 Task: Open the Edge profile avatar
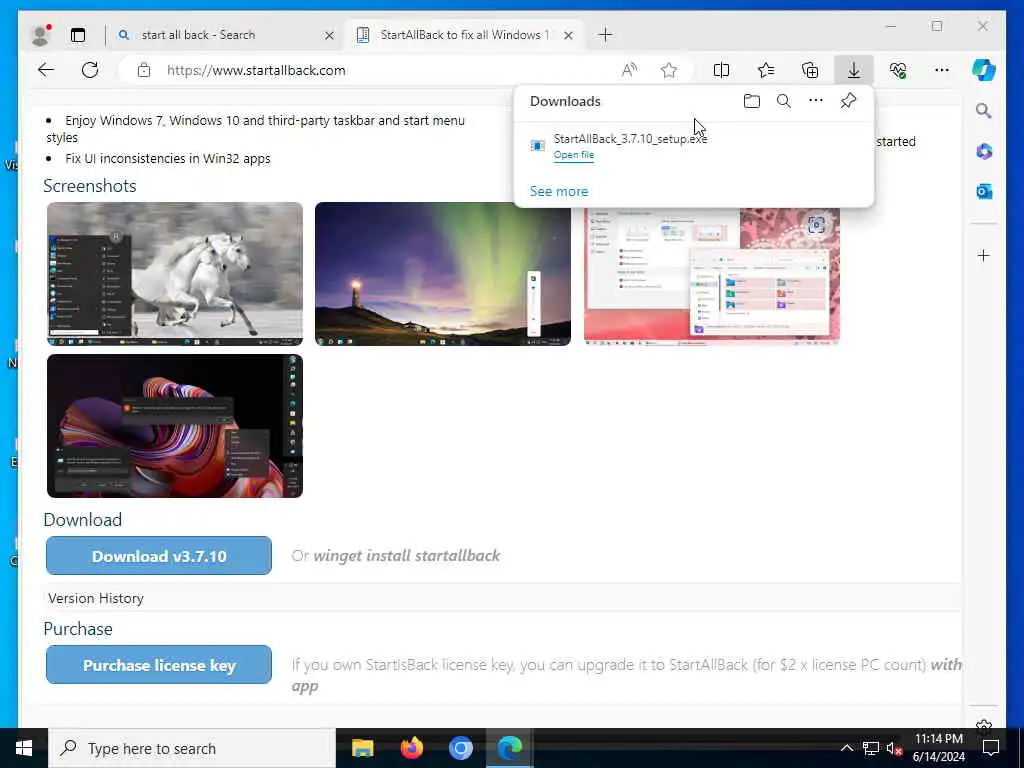40,35
